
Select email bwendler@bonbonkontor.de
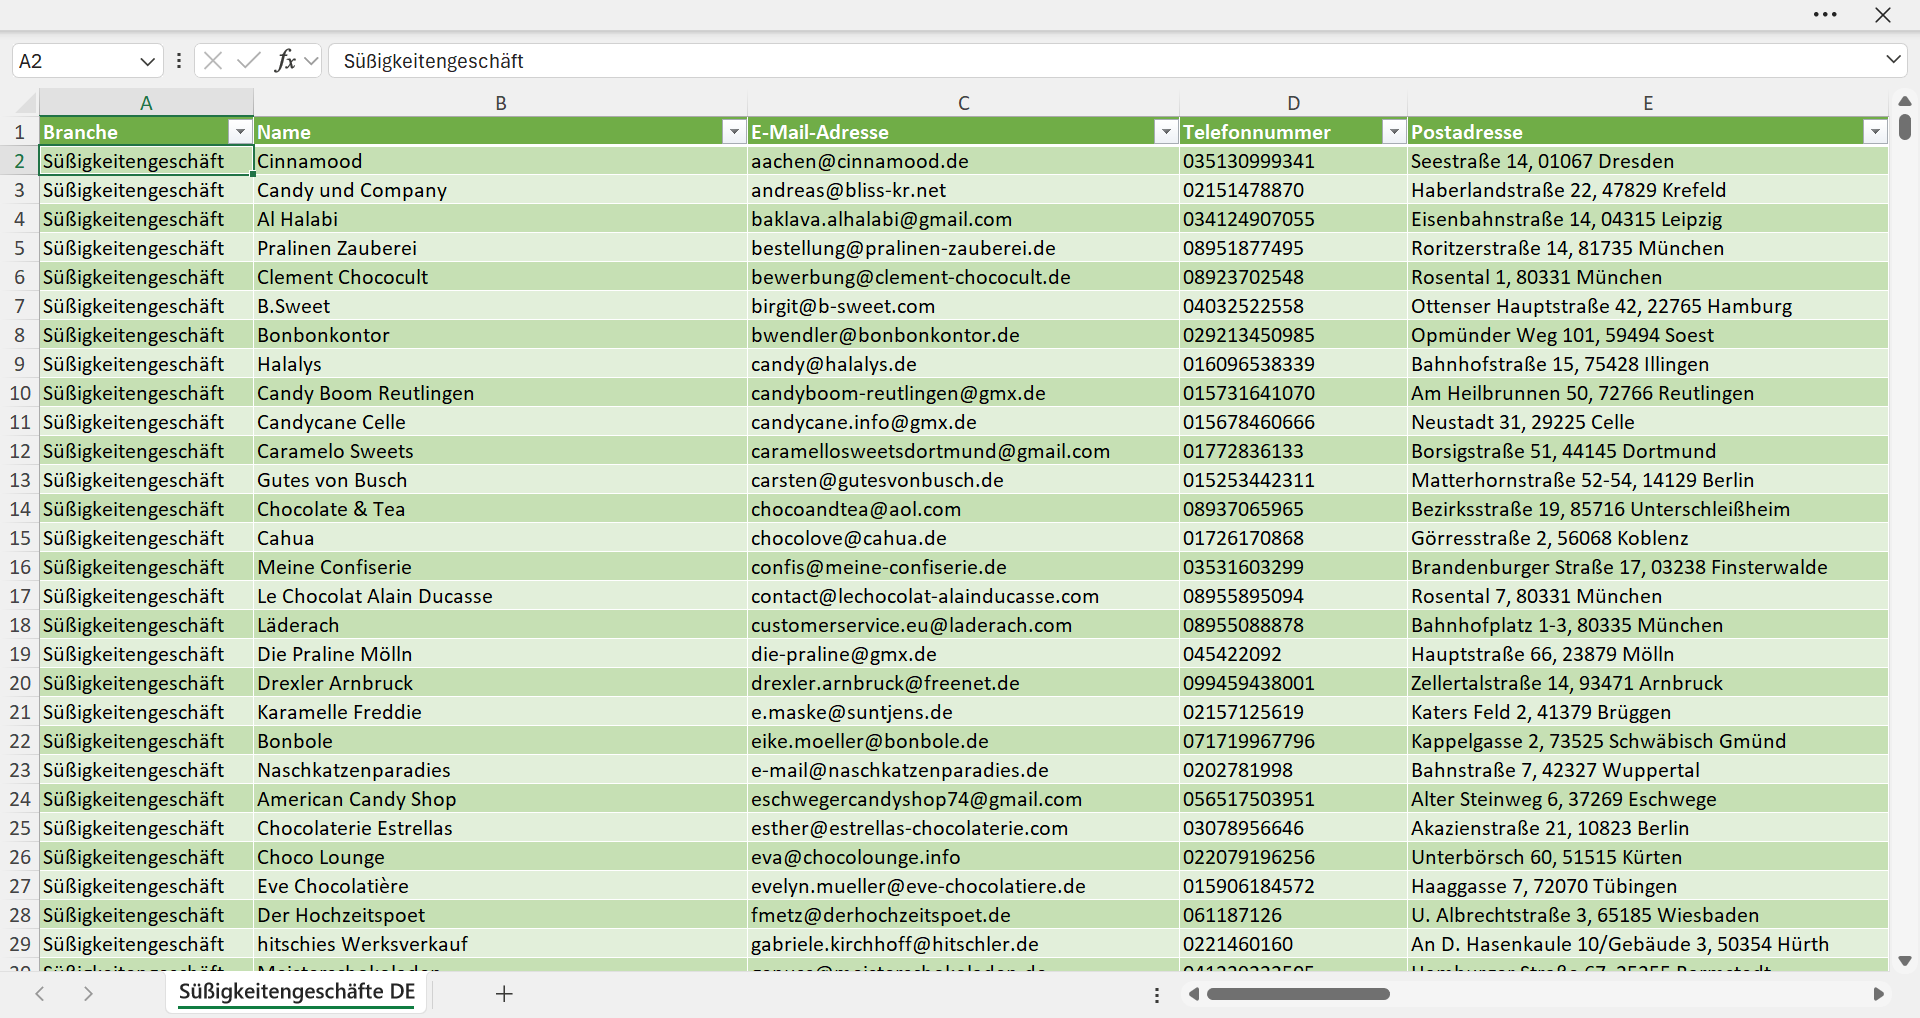963,335
